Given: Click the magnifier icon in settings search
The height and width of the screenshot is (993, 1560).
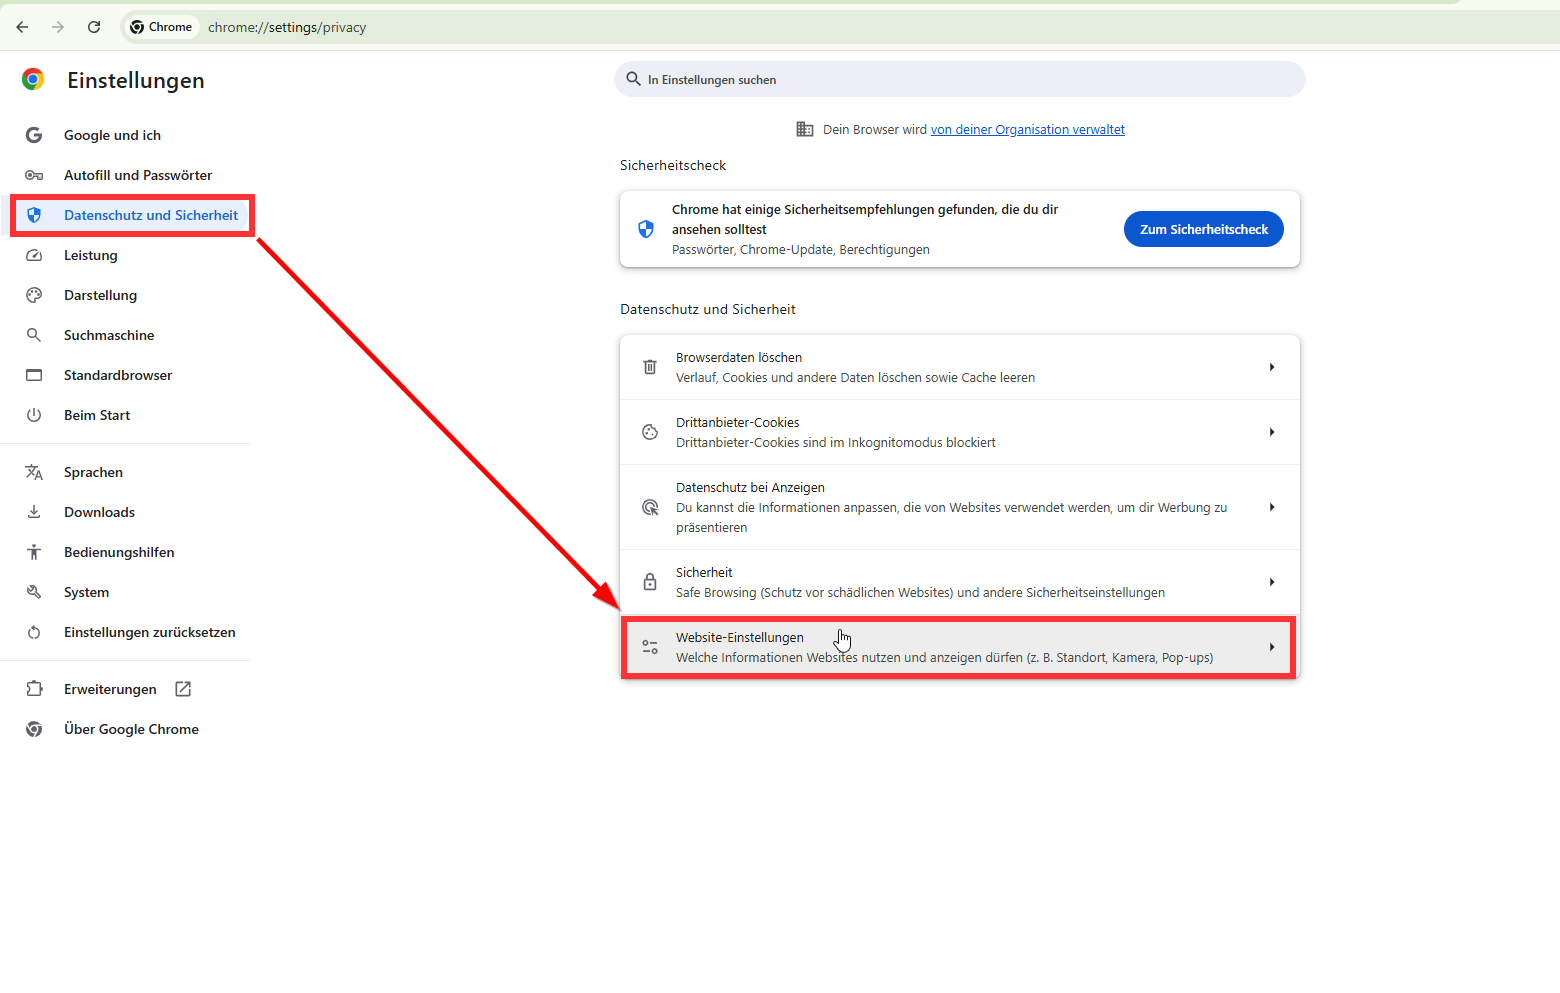Looking at the screenshot, I should coord(633,79).
